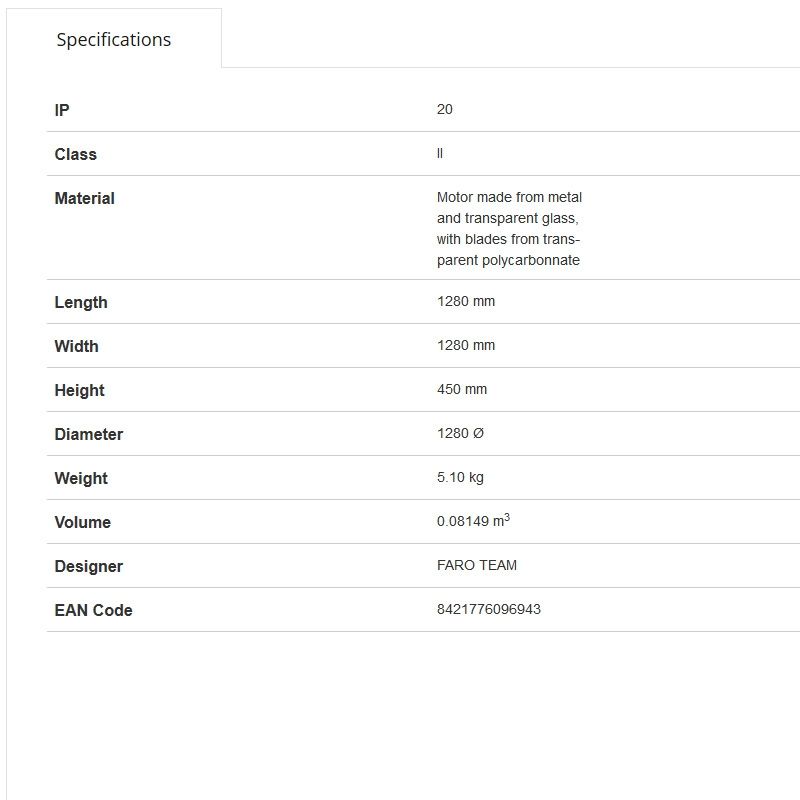
Task: Click the motor material description text
Action: [x=509, y=229]
